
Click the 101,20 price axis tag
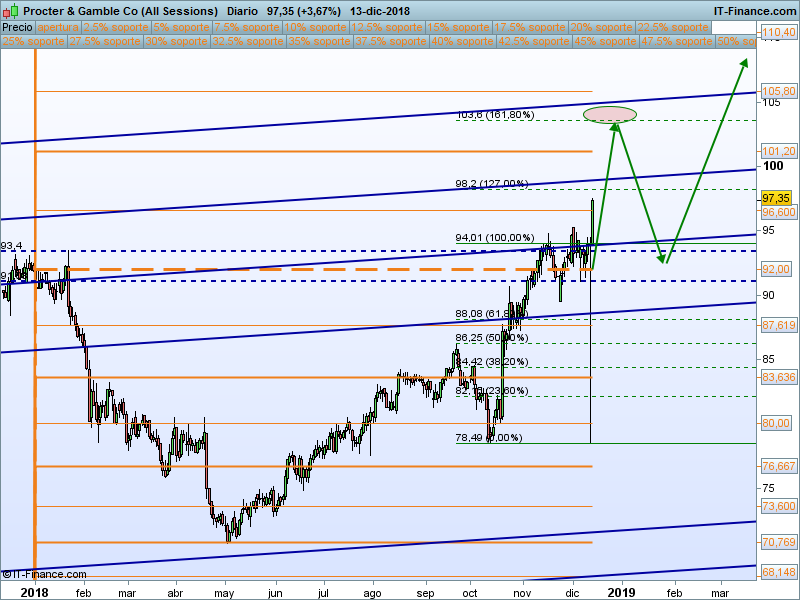pos(778,151)
